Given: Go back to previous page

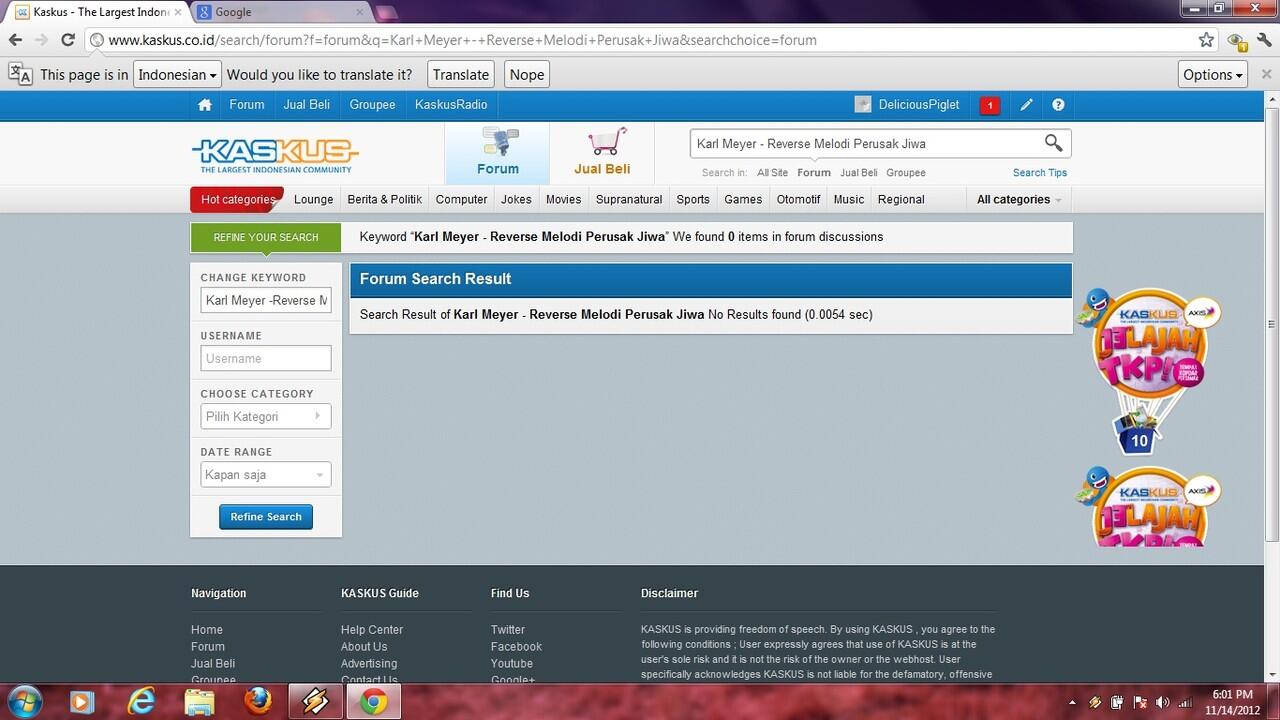Looking at the screenshot, I should click(x=15, y=40).
